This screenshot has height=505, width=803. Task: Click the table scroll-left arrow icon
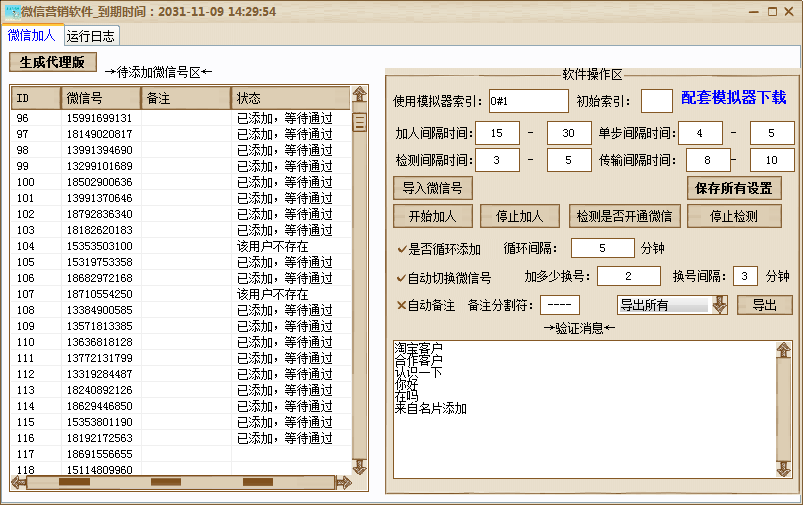pyautogui.click(x=18, y=482)
